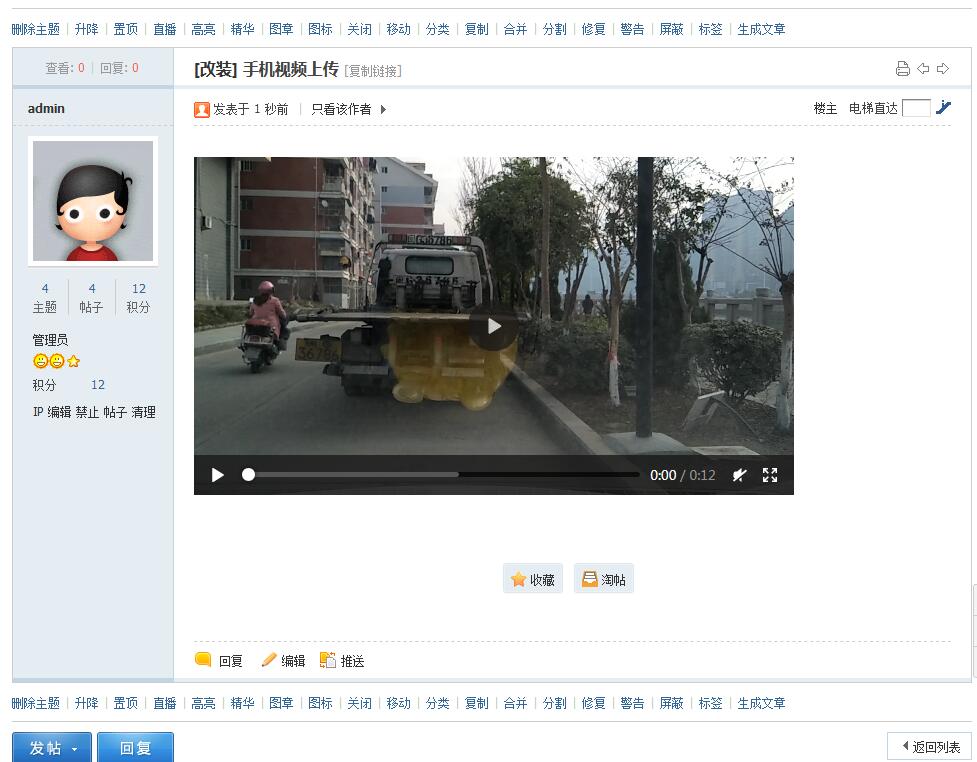Go to previous thread arrow icon
Viewport: 977px width, 762px height.
(923, 69)
